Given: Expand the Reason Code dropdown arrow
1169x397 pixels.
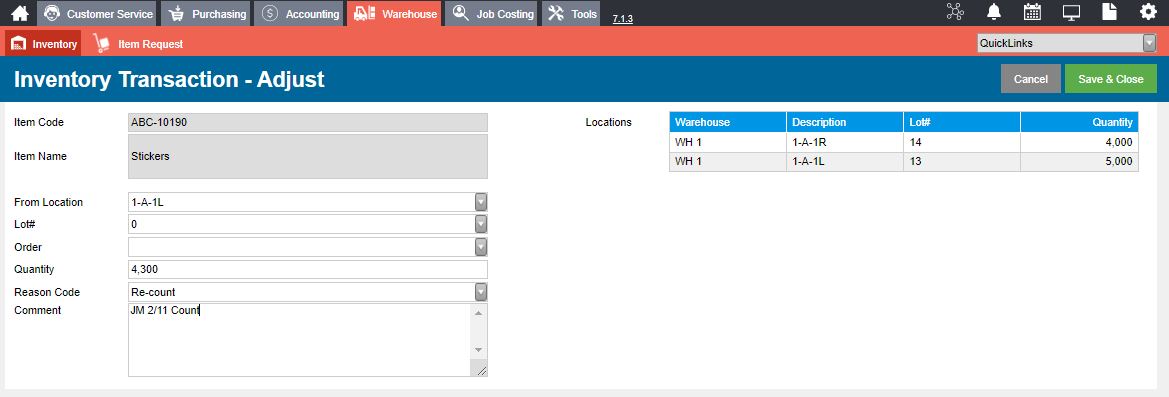Looking at the screenshot, I should 481,292.
